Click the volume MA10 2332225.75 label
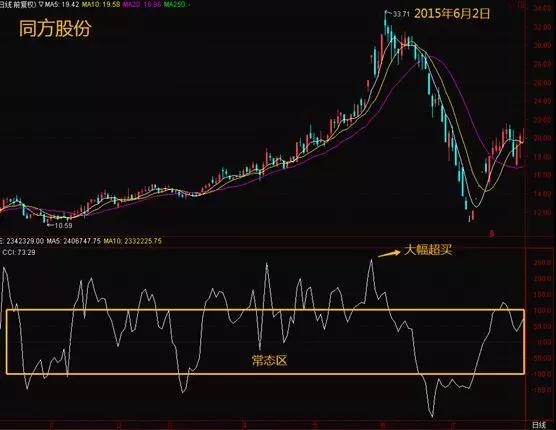The image size is (556, 430). [133, 241]
